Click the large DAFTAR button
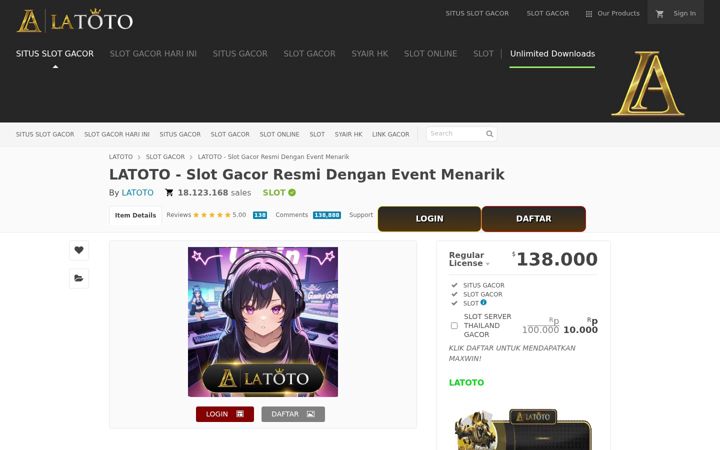 point(534,219)
